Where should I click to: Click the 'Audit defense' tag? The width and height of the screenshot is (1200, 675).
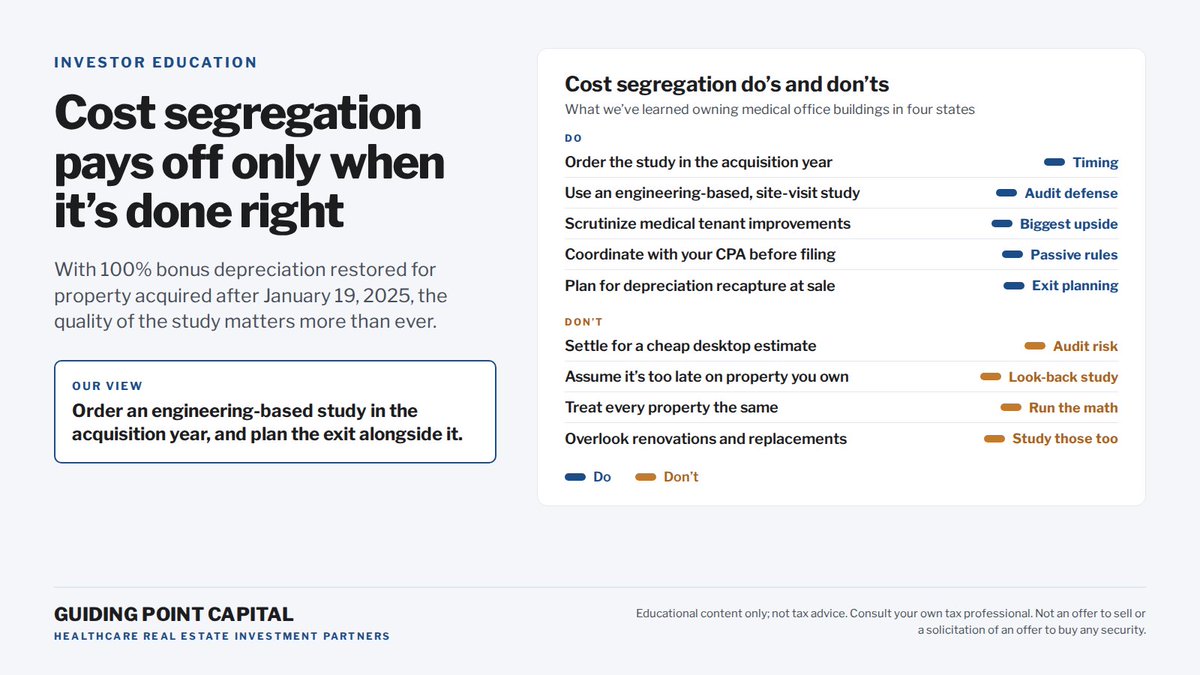[x=1071, y=193]
